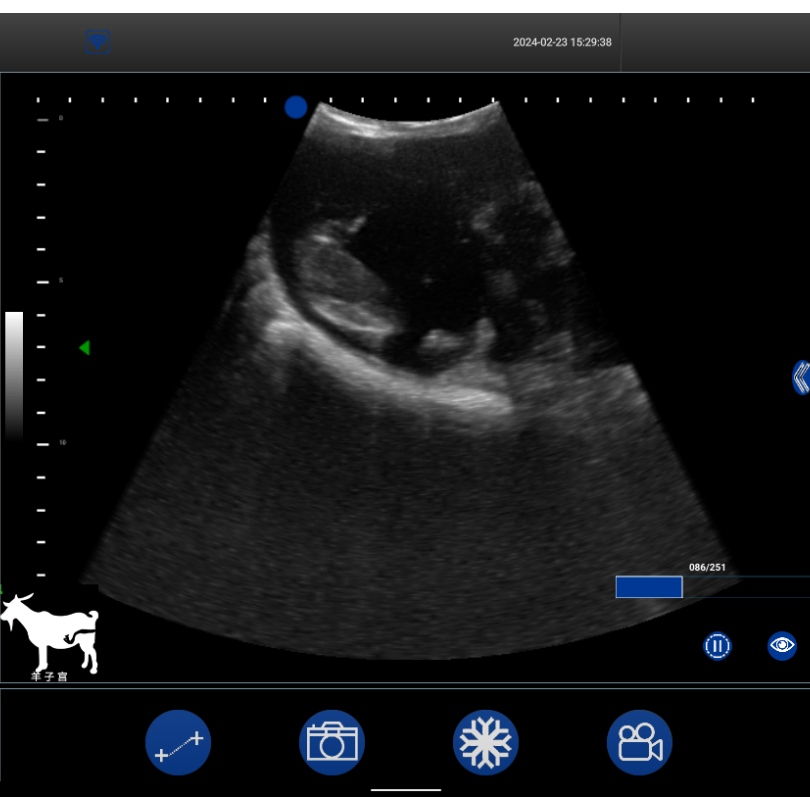Capture a snapshot with the camera button
Image resolution: width=810 pixels, height=810 pixels.
[x=332, y=742]
